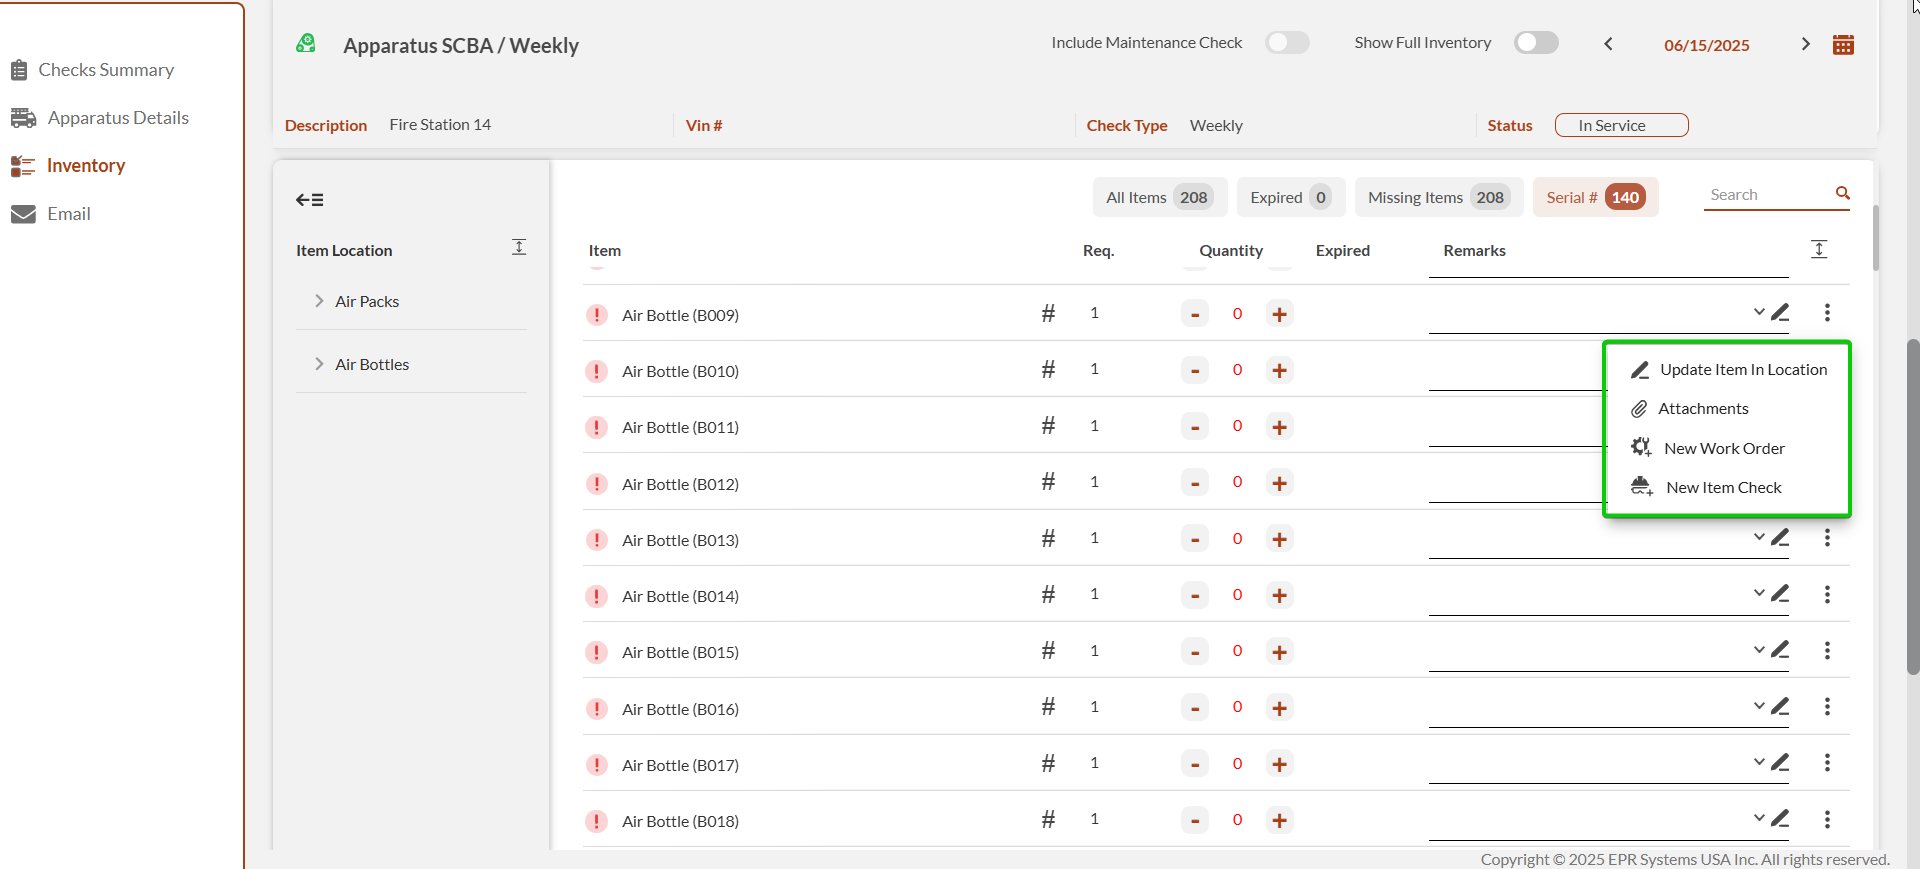Enable the Include Maintenance Check toggle

point(1287,43)
